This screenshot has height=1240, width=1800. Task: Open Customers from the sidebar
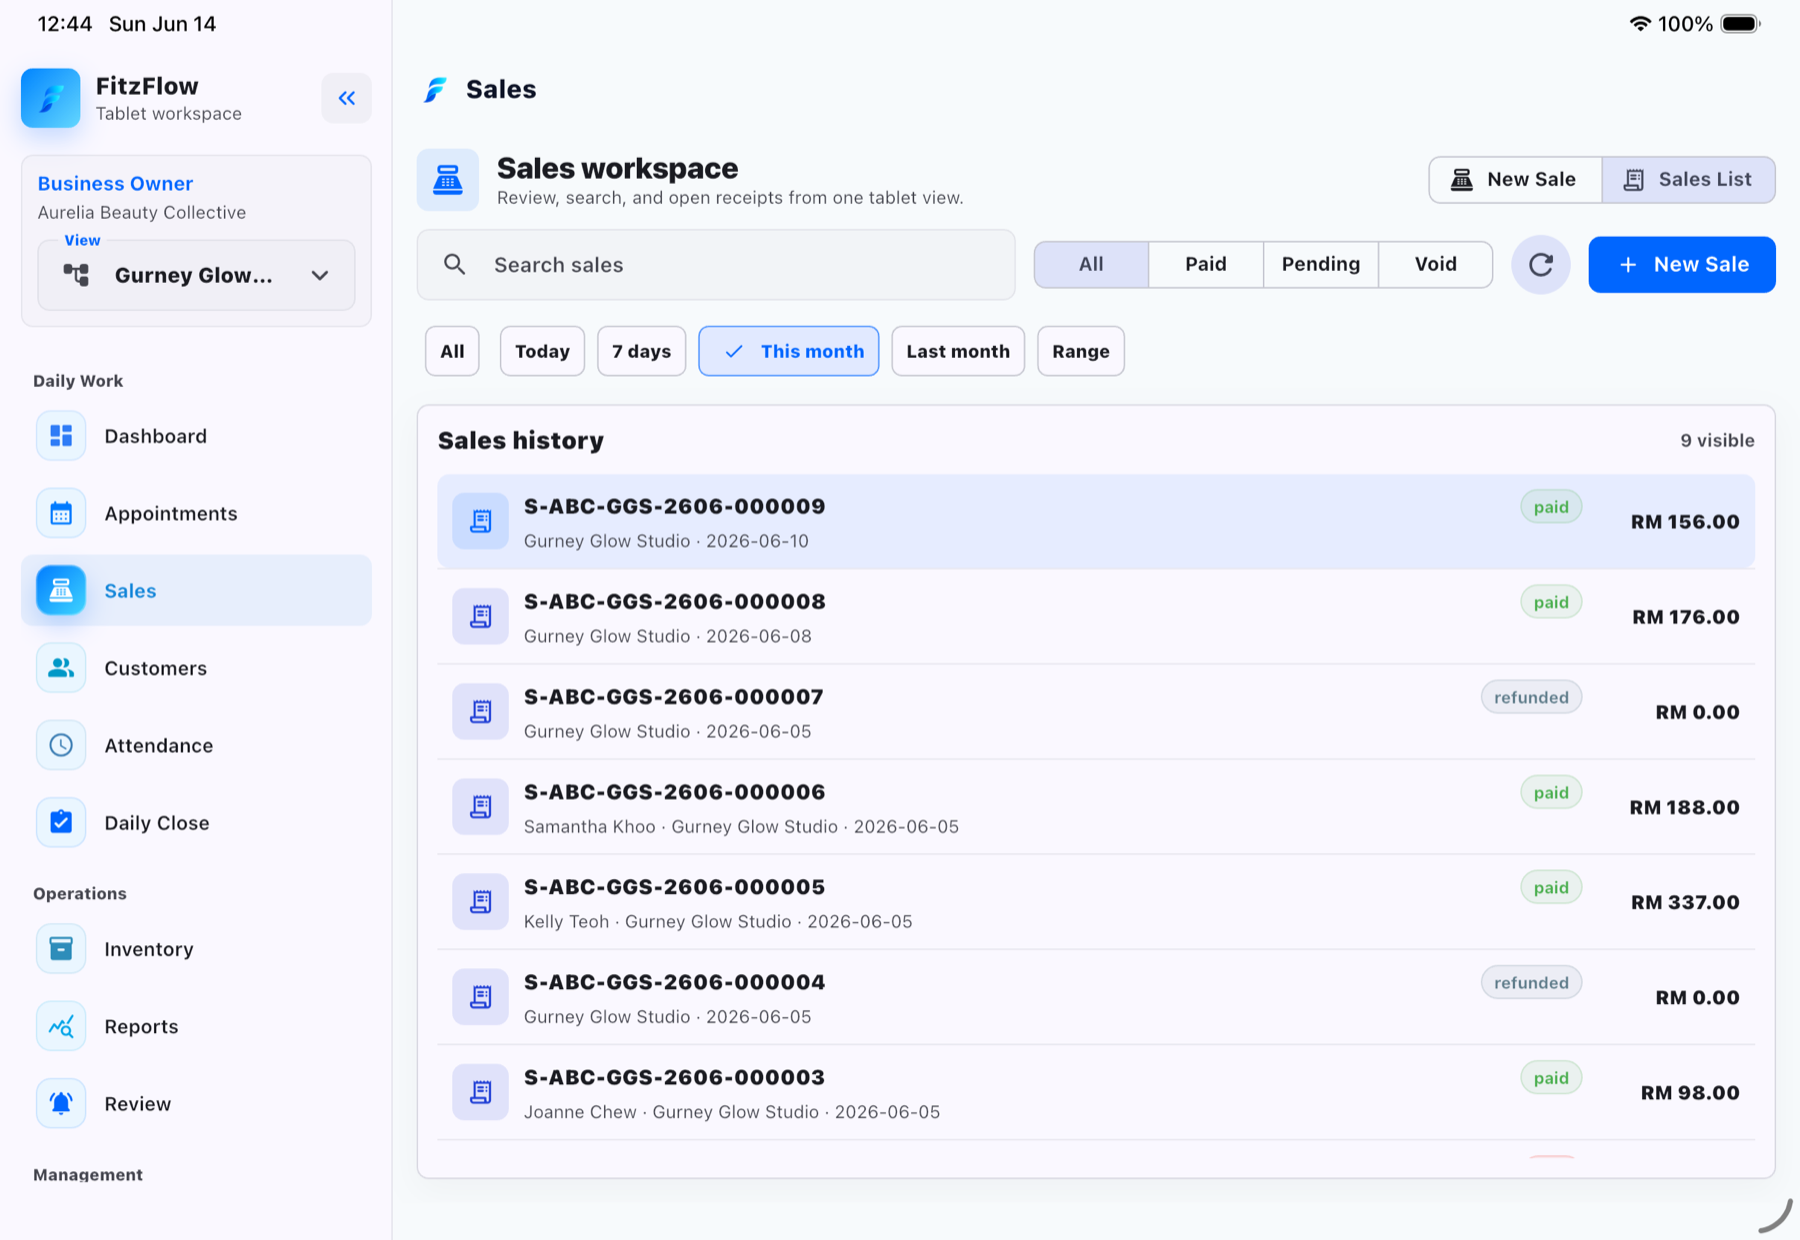(x=196, y=668)
